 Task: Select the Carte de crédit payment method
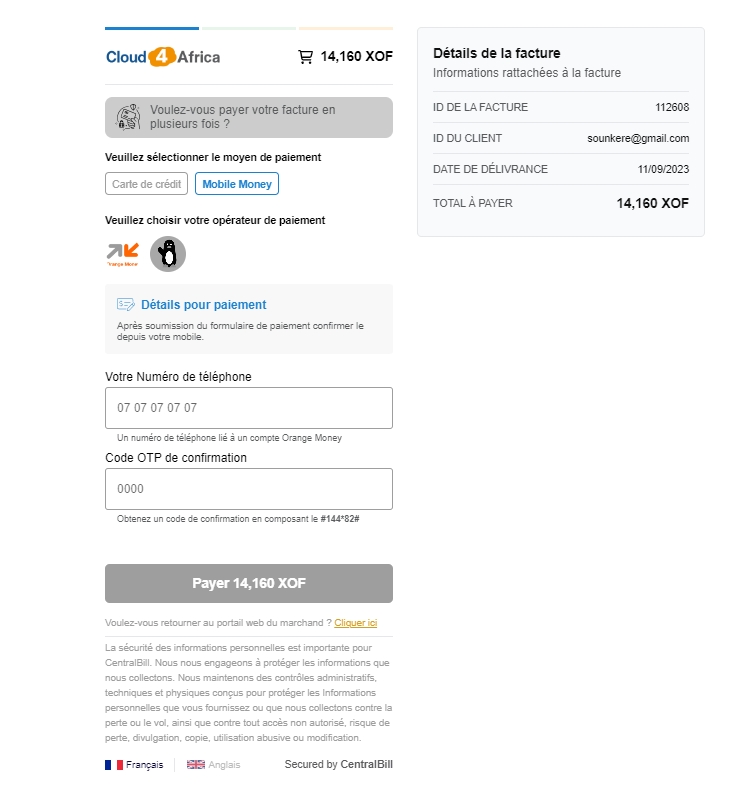(x=147, y=184)
